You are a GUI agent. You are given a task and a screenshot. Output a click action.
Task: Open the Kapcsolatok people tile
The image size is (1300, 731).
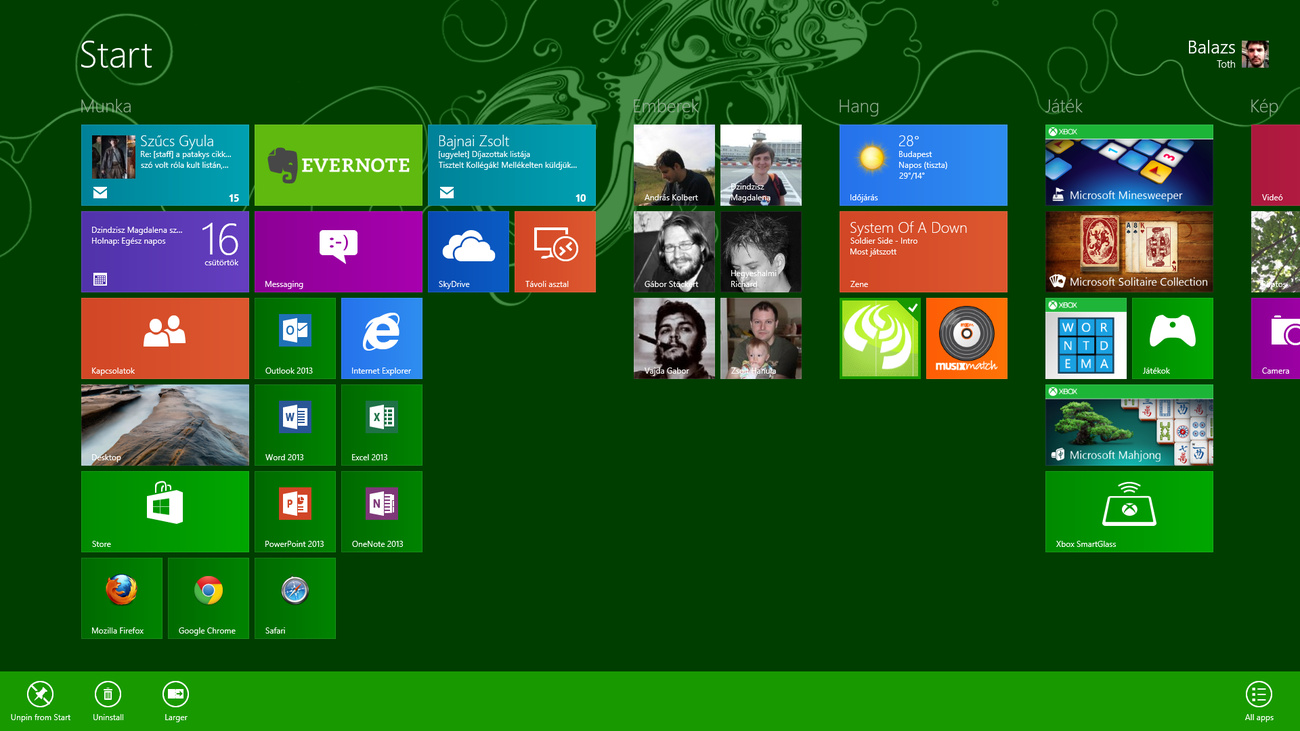pos(165,338)
